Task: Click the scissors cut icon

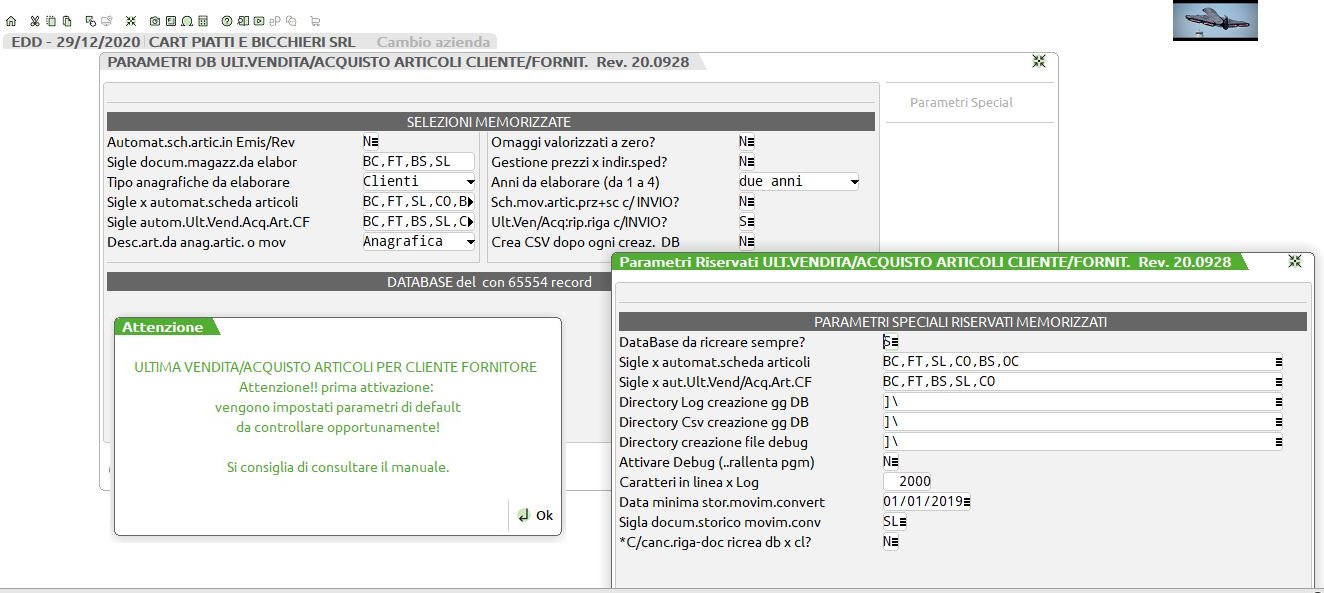Action: point(34,21)
